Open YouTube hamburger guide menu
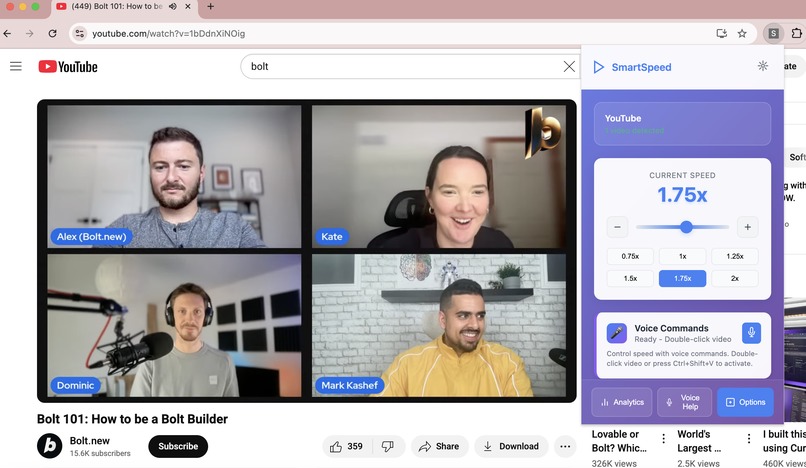This screenshot has height=468, width=806. click(x=16, y=66)
